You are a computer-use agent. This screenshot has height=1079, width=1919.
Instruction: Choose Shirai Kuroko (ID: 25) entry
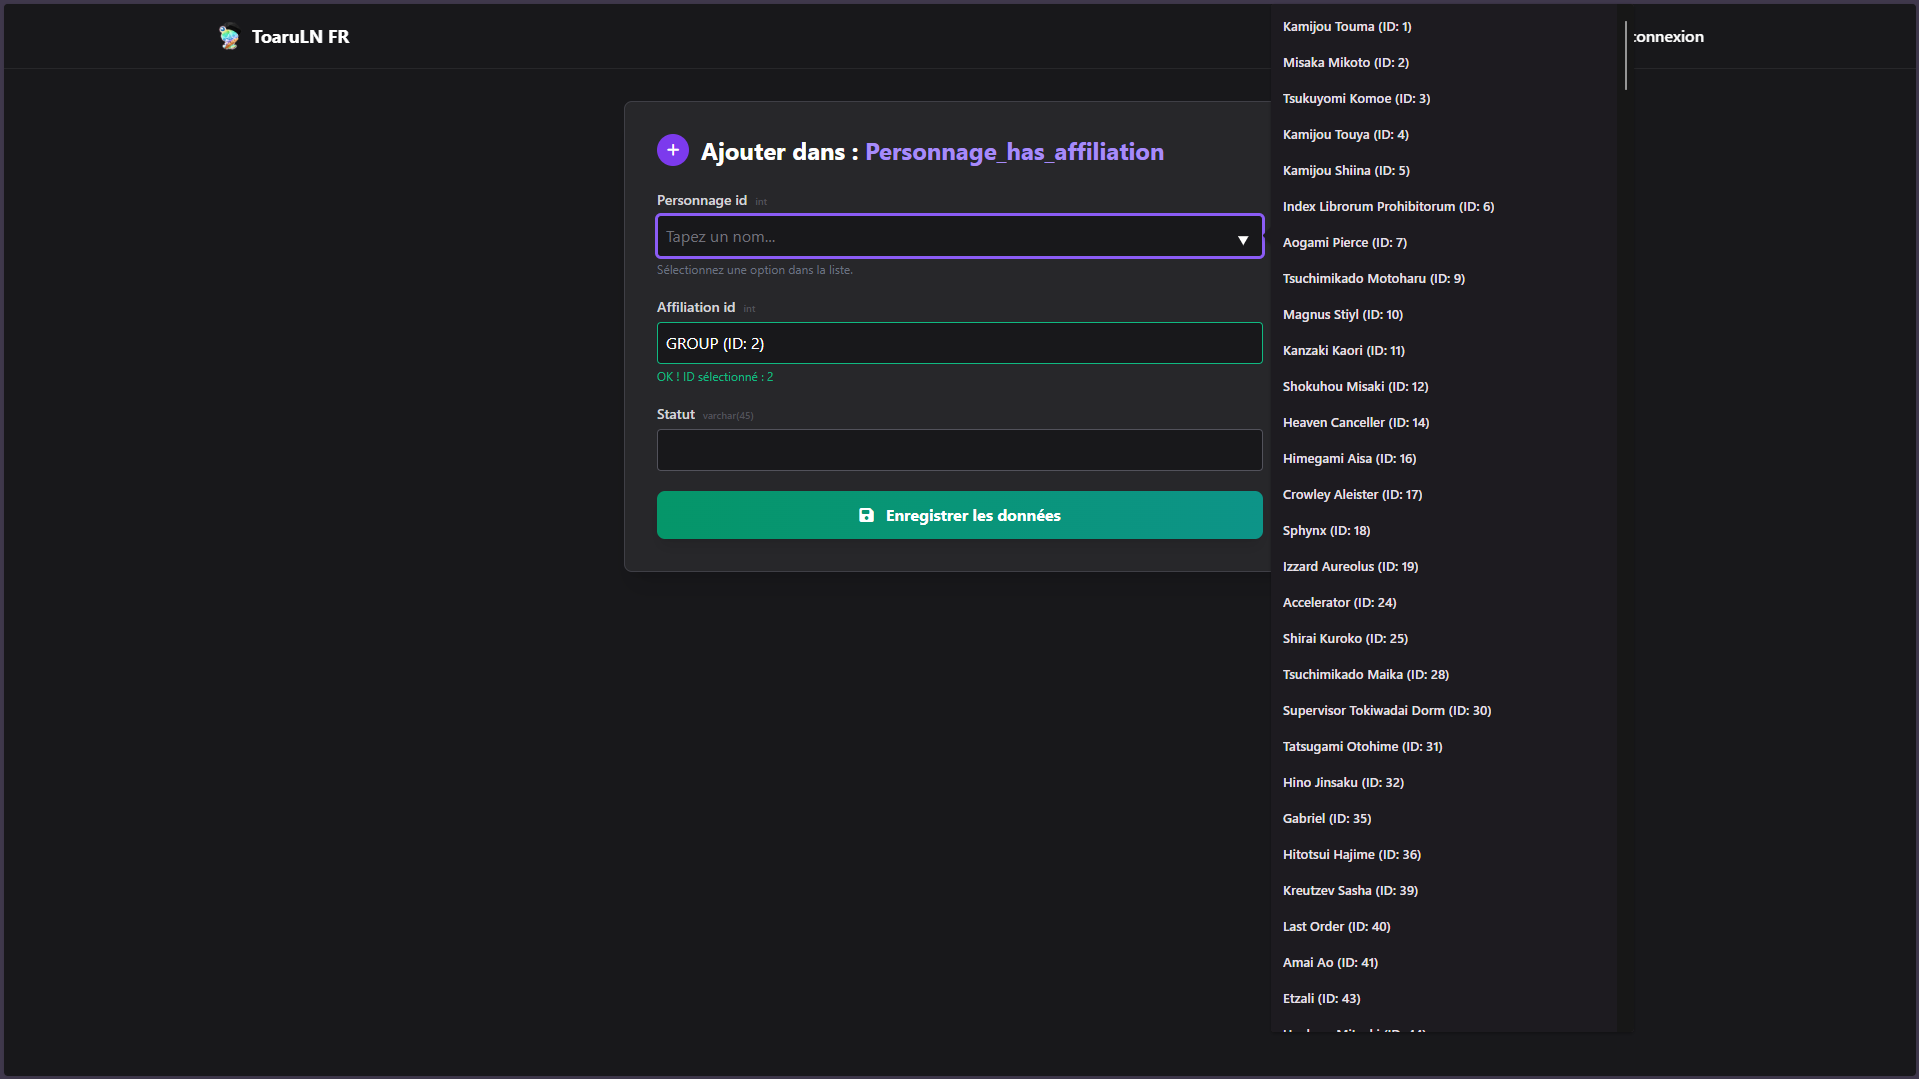[x=1345, y=639]
